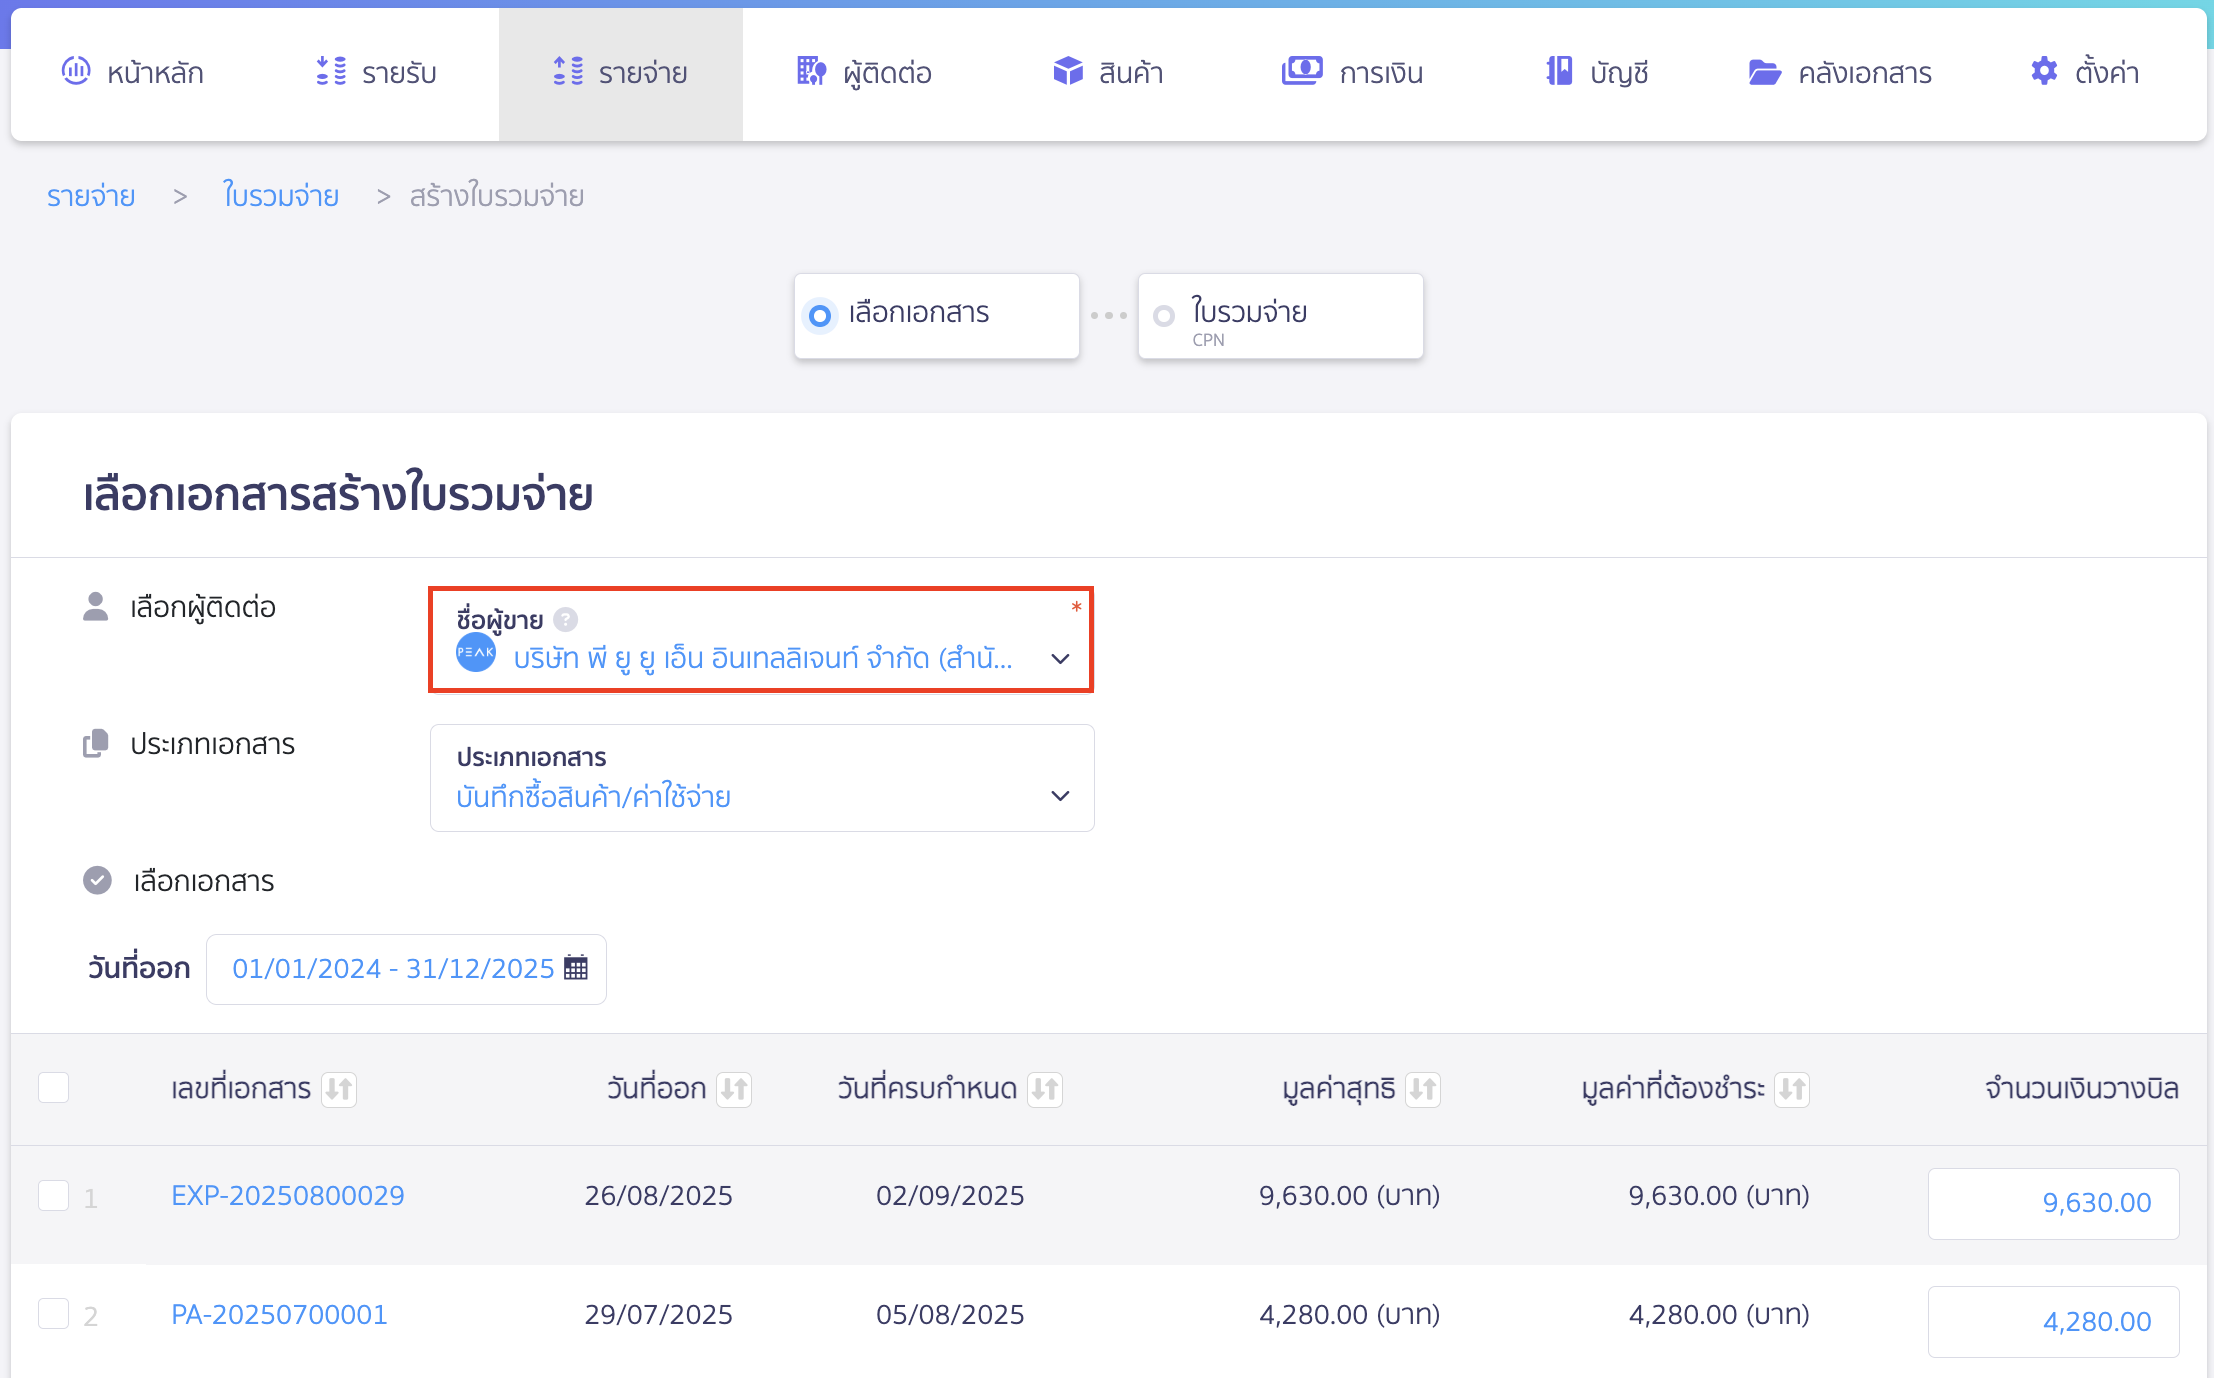Click the person icon beside เลือกผู้ติดต่อ
Viewport: 2214px width, 1378px height.
95,606
